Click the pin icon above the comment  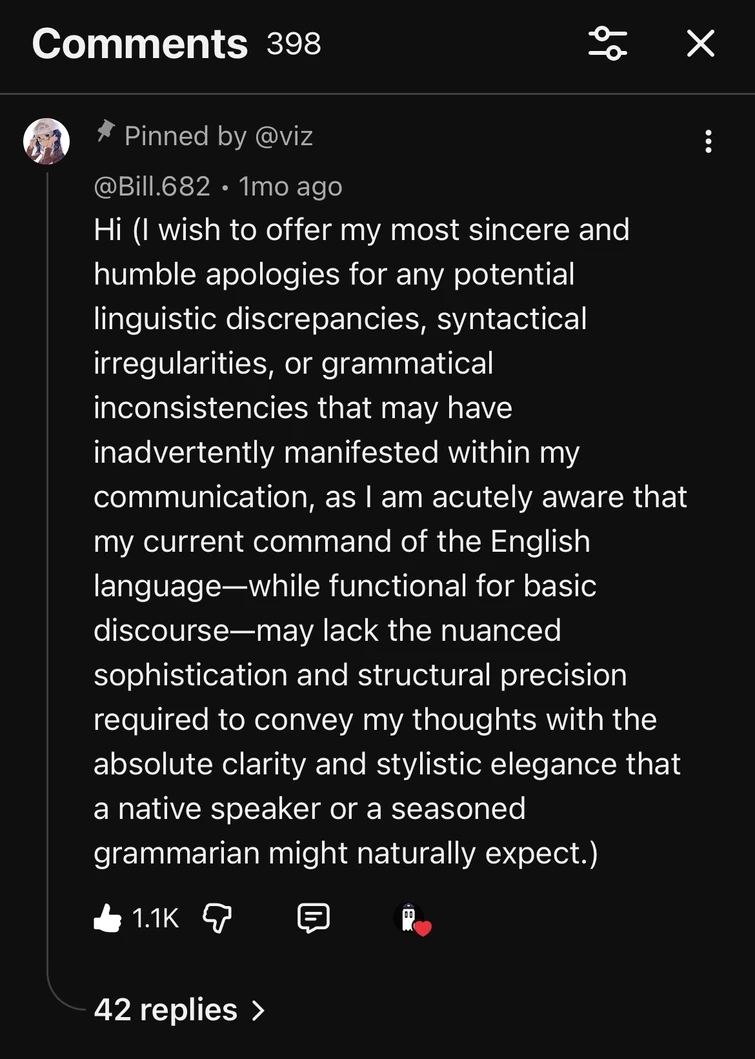(x=105, y=132)
